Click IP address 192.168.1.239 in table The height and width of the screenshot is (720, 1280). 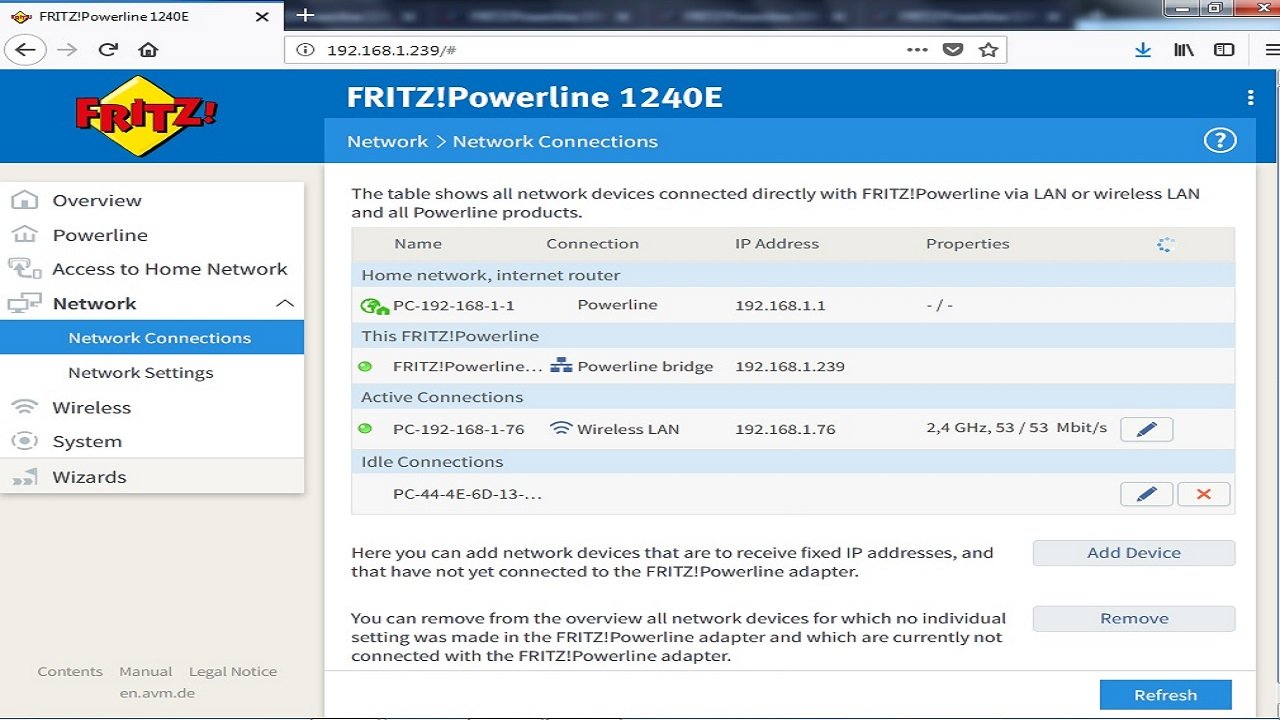790,366
